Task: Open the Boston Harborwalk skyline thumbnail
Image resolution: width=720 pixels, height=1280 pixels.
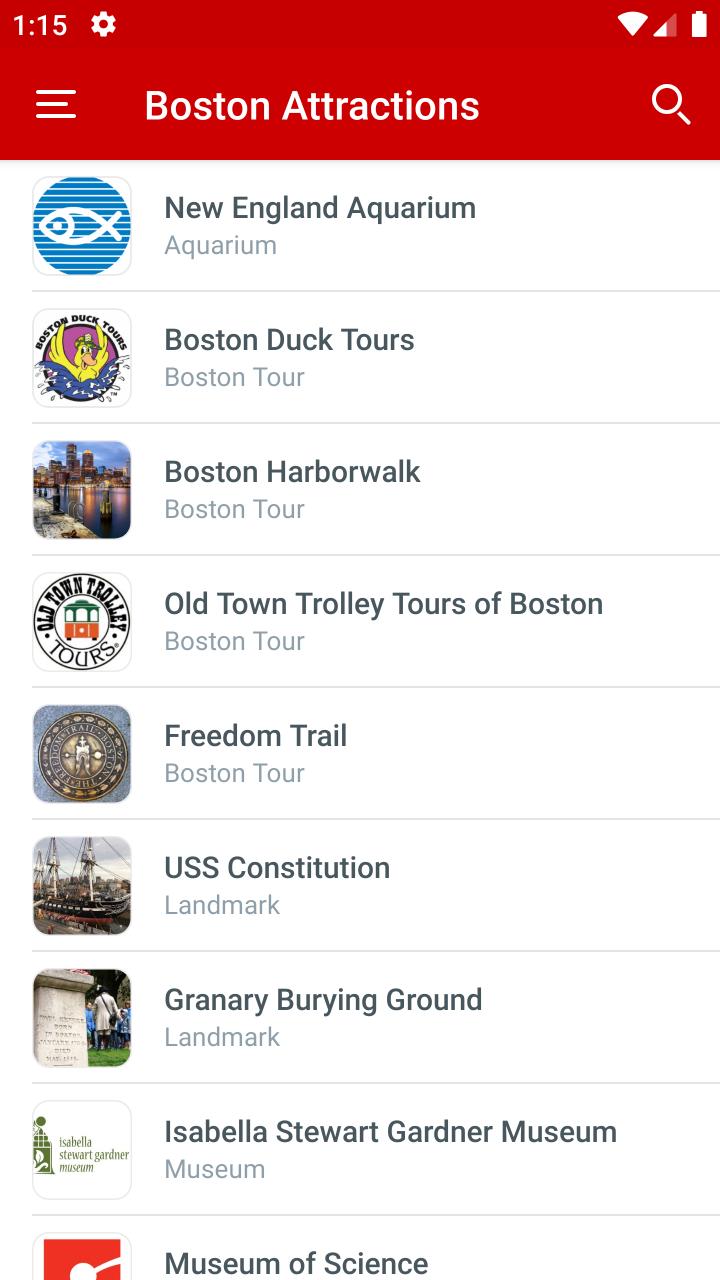Action: click(82, 490)
